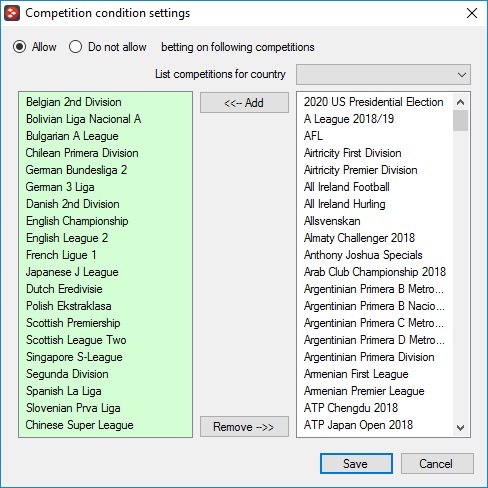Select the Do not allow radio button
This screenshot has width=488, height=488.
pos(75,47)
